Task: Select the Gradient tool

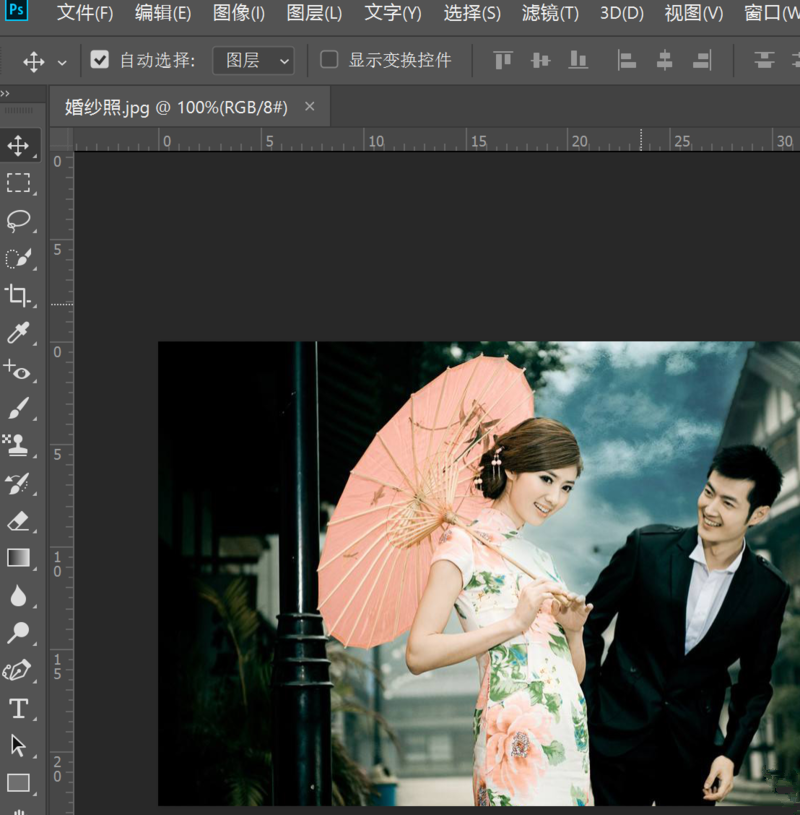Action: pos(18,558)
